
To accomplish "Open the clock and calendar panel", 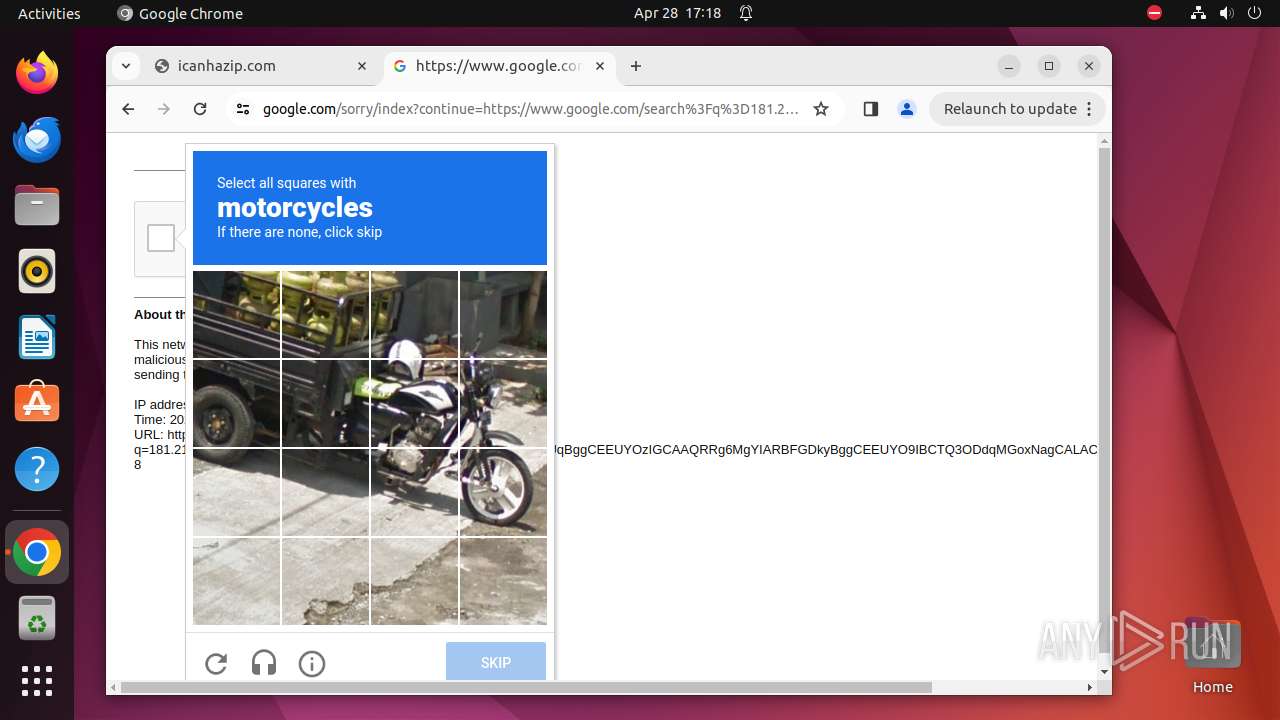I will 677,13.
